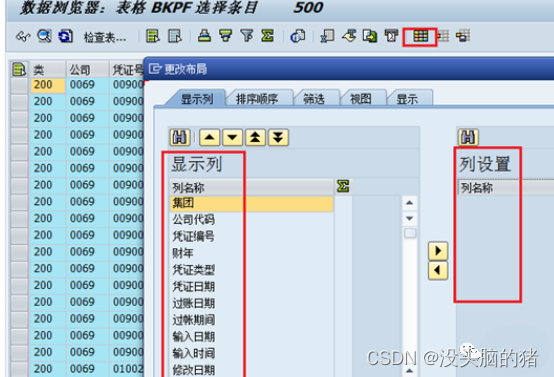Click the word processing export icon
Image resolution: width=554 pixels, height=377 pixels.
[327, 36]
